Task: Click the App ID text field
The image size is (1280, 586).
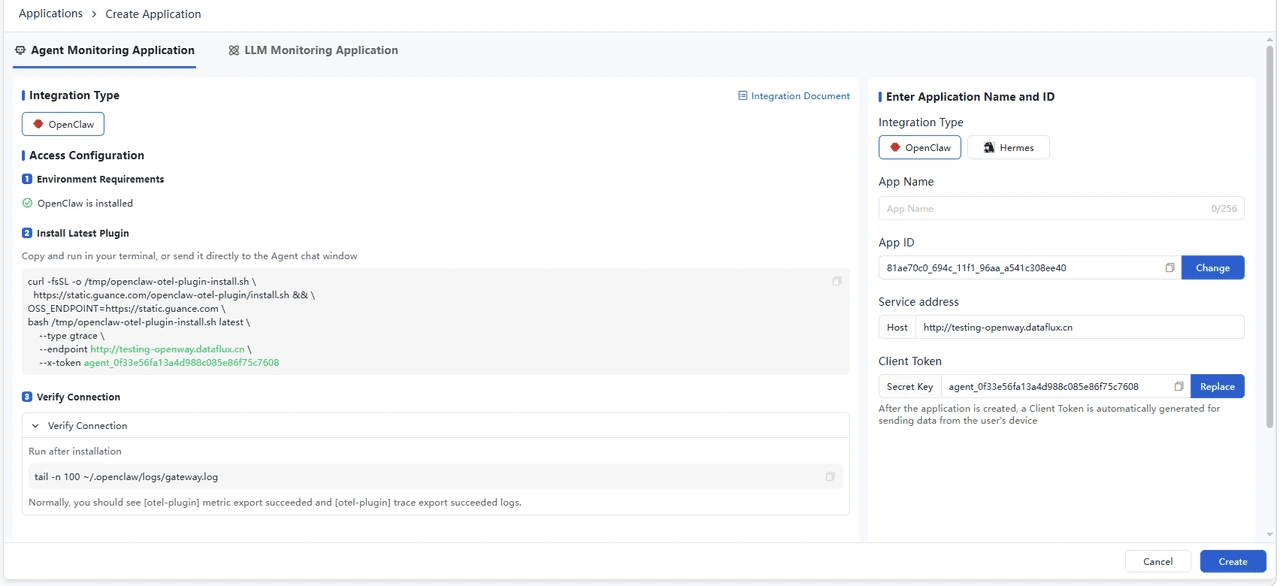Action: coord(1030,268)
